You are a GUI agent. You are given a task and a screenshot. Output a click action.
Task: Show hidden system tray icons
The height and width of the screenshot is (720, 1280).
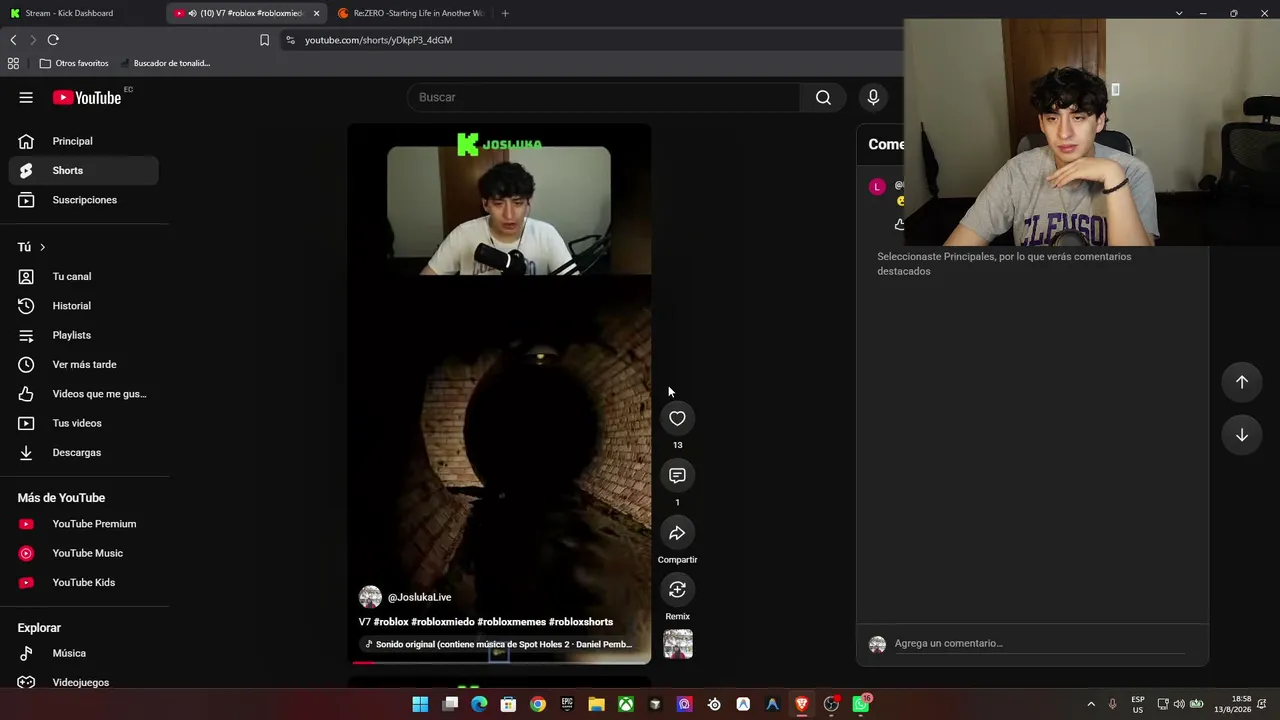coord(1091,704)
